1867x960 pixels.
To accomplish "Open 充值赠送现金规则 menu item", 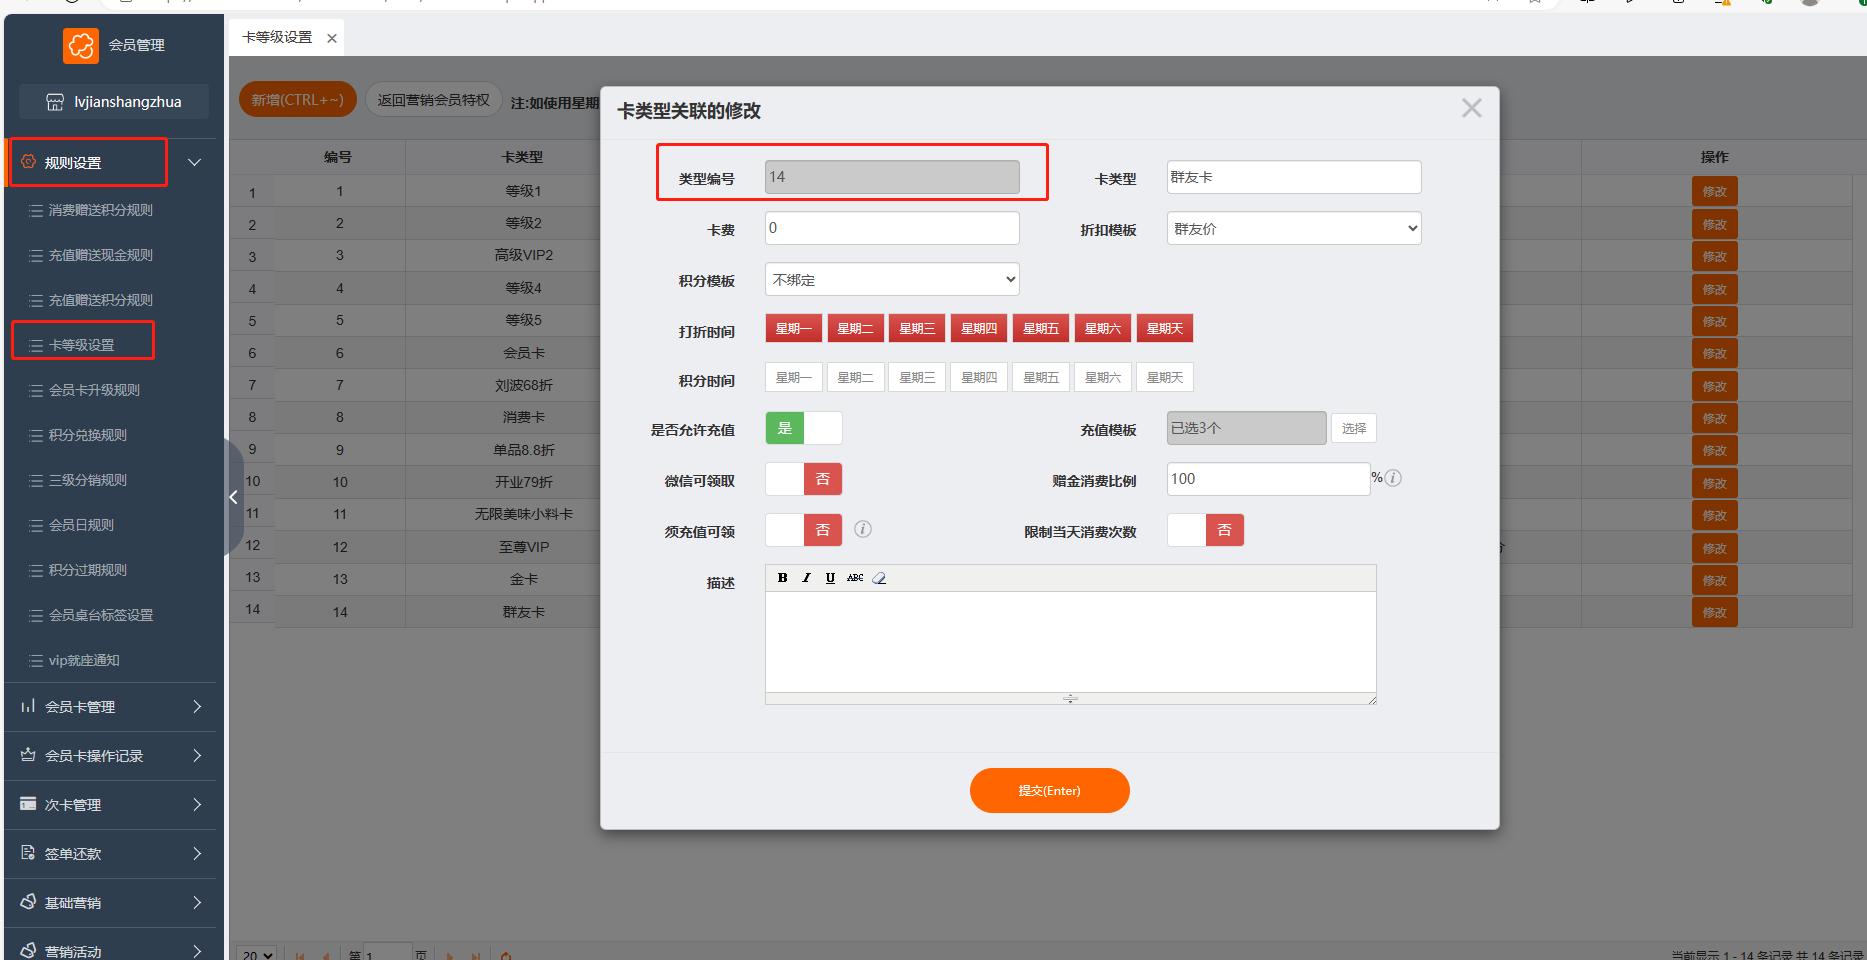I will [x=101, y=255].
